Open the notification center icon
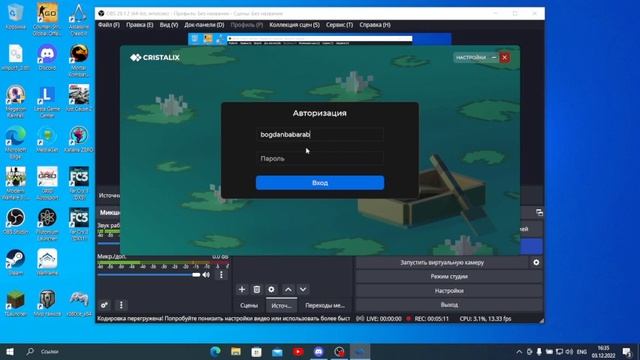The width and height of the screenshot is (640, 360). coord(627,351)
